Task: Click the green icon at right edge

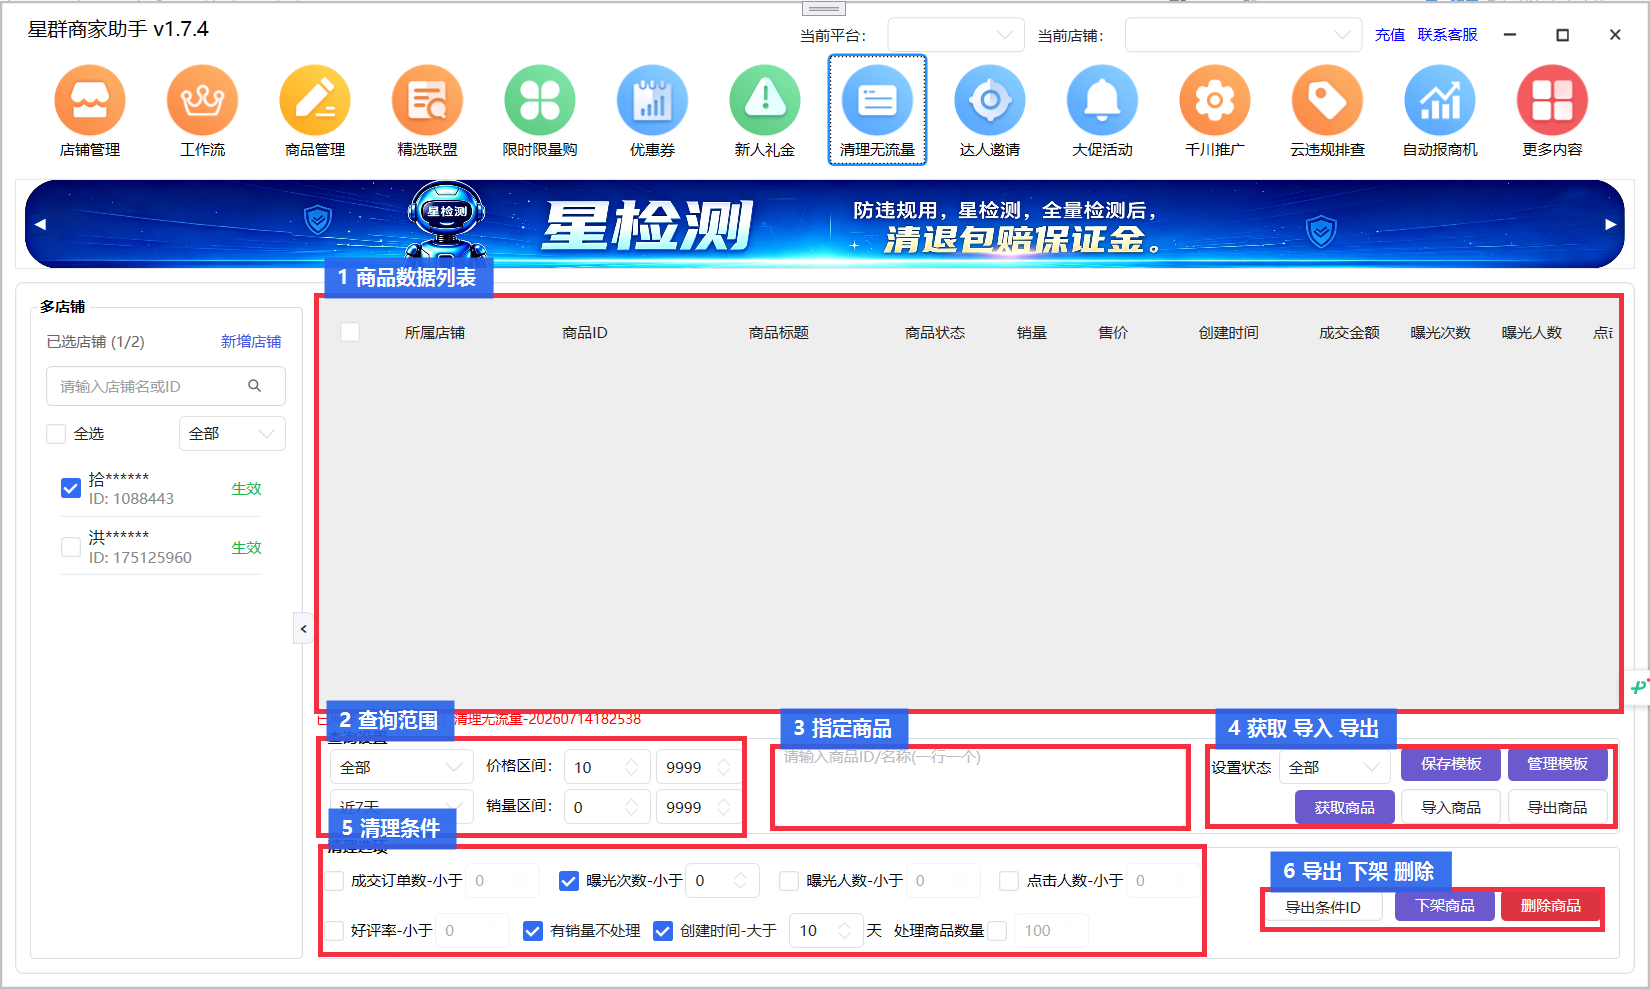Action: (1638, 687)
